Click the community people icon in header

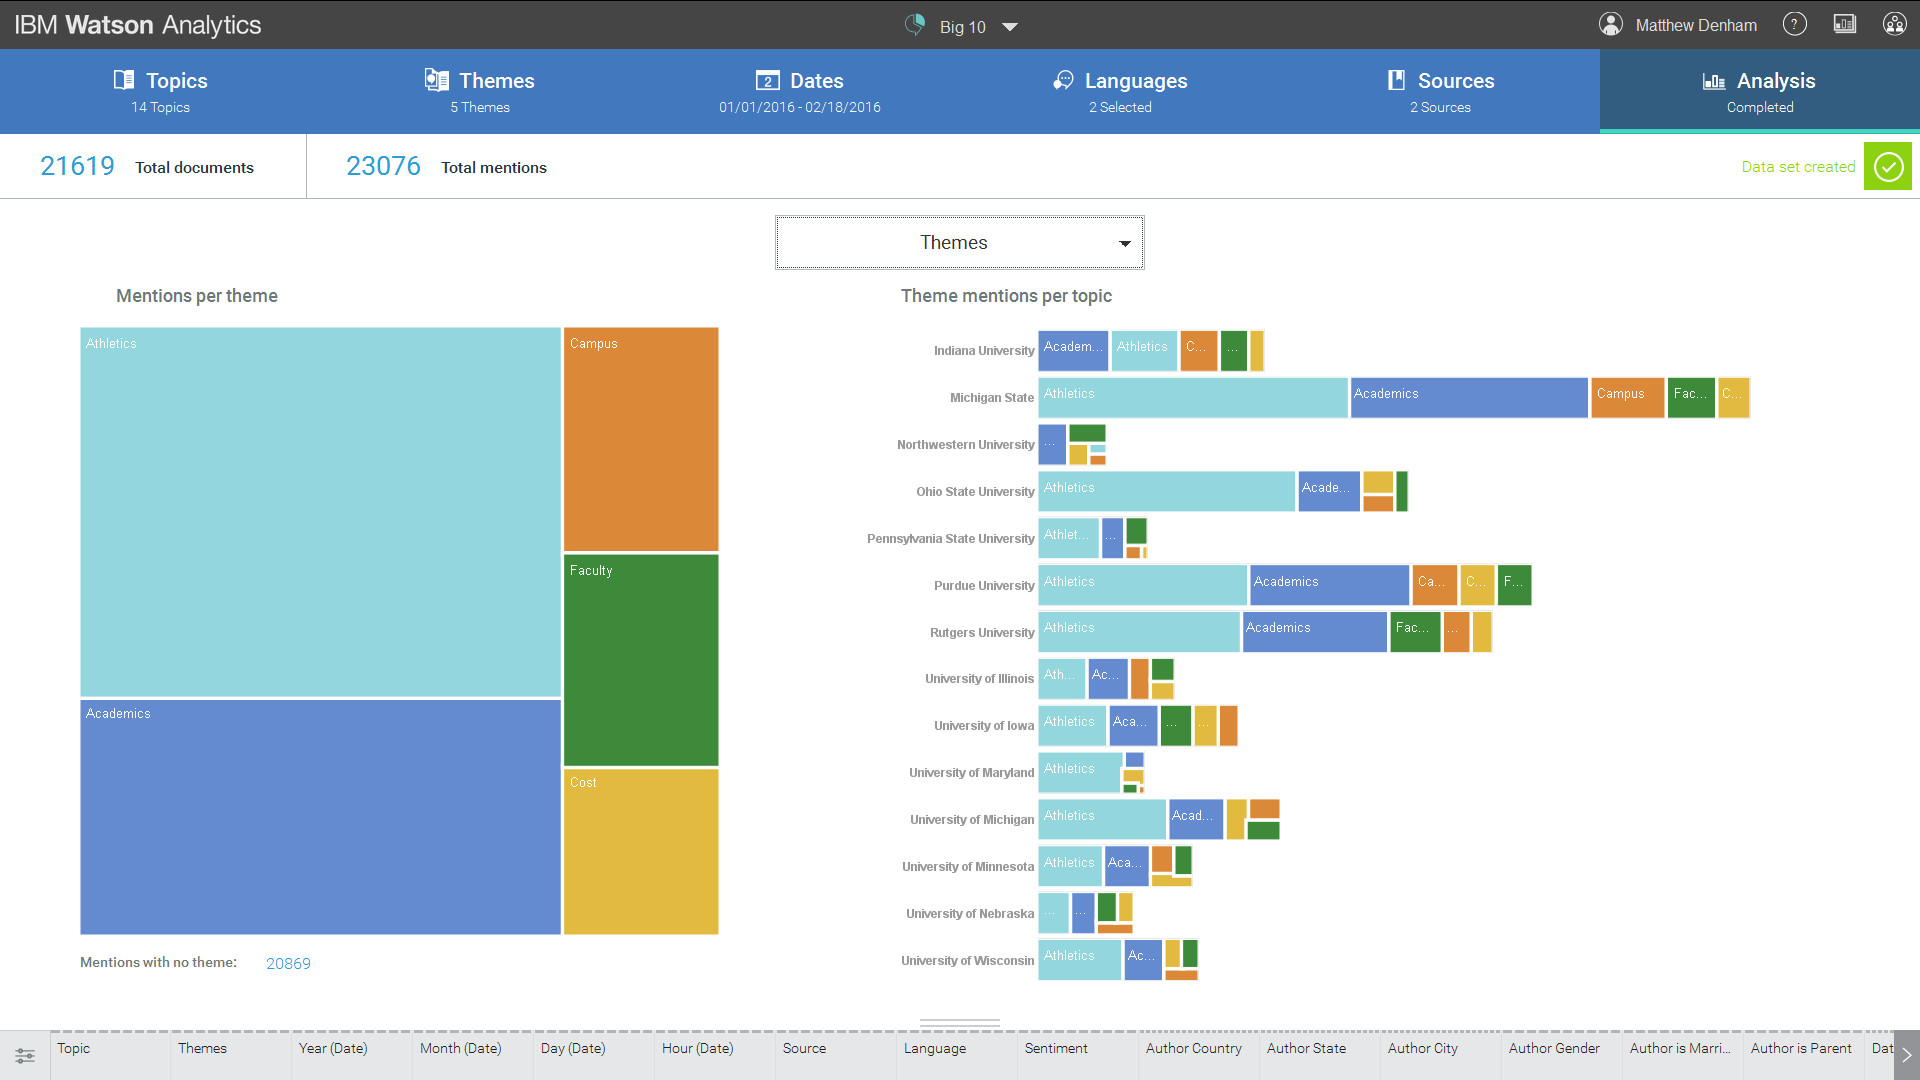point(1895,24)
